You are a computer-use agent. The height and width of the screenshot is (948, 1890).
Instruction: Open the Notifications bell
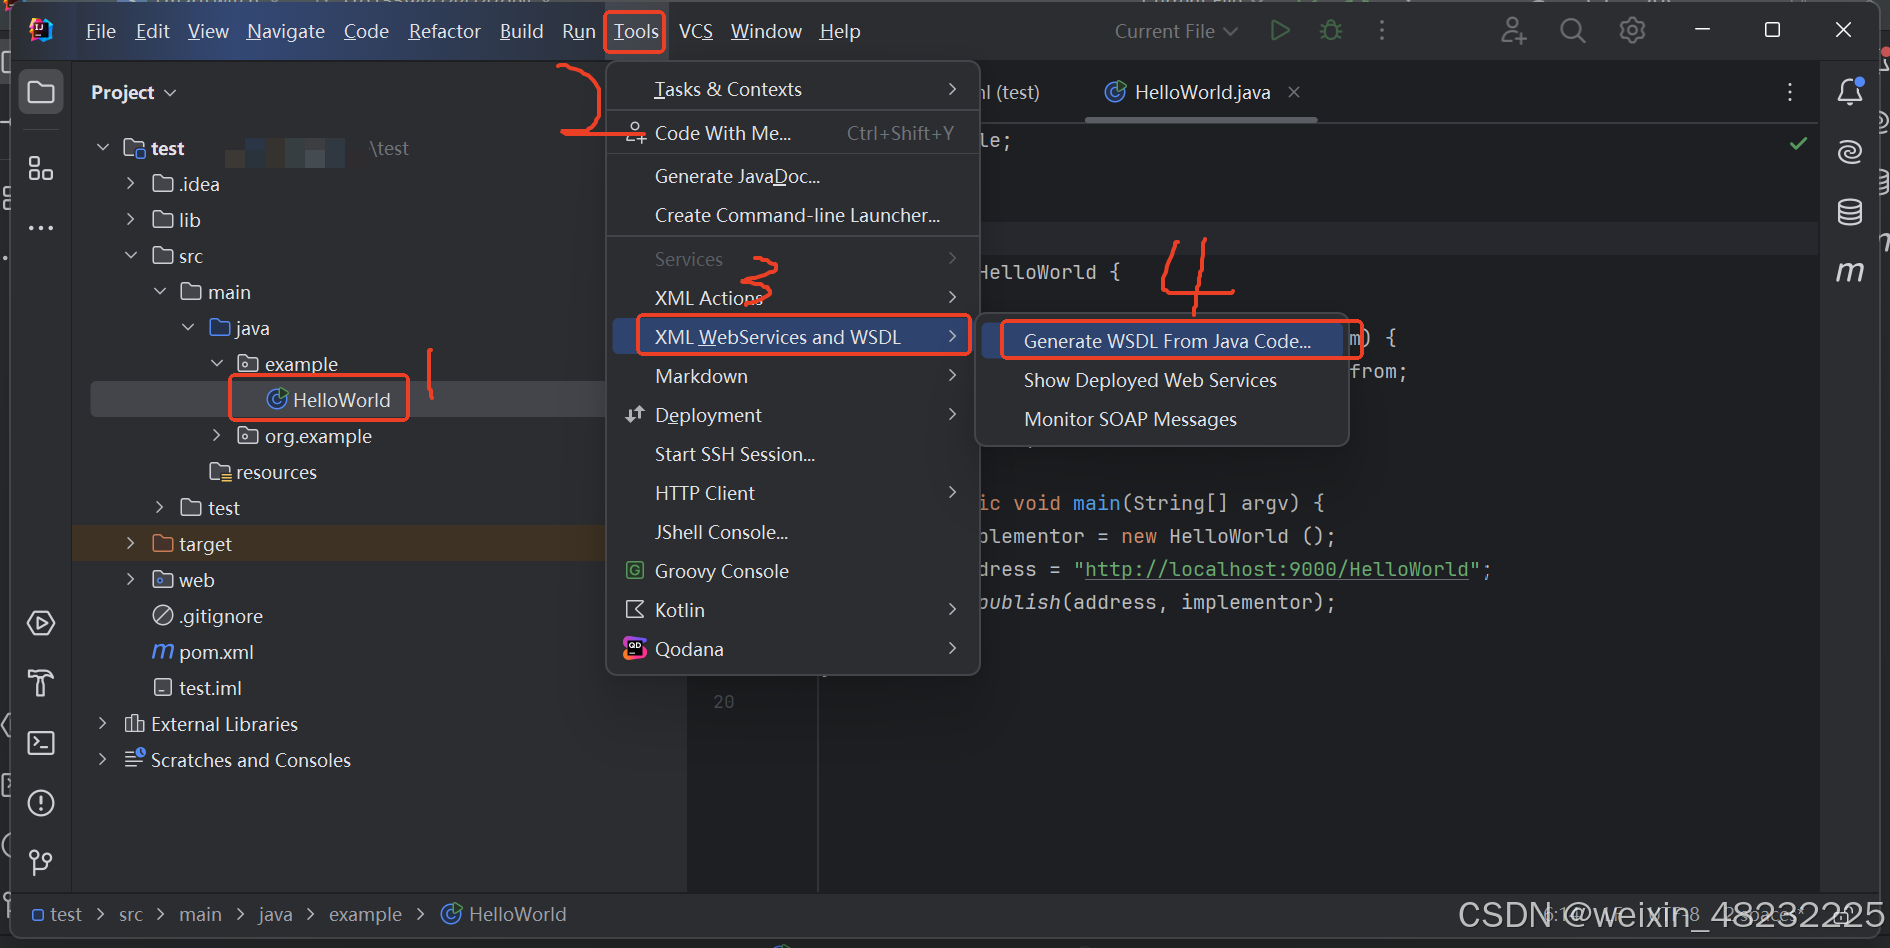pyautogui.click(x=1850, y=92)
